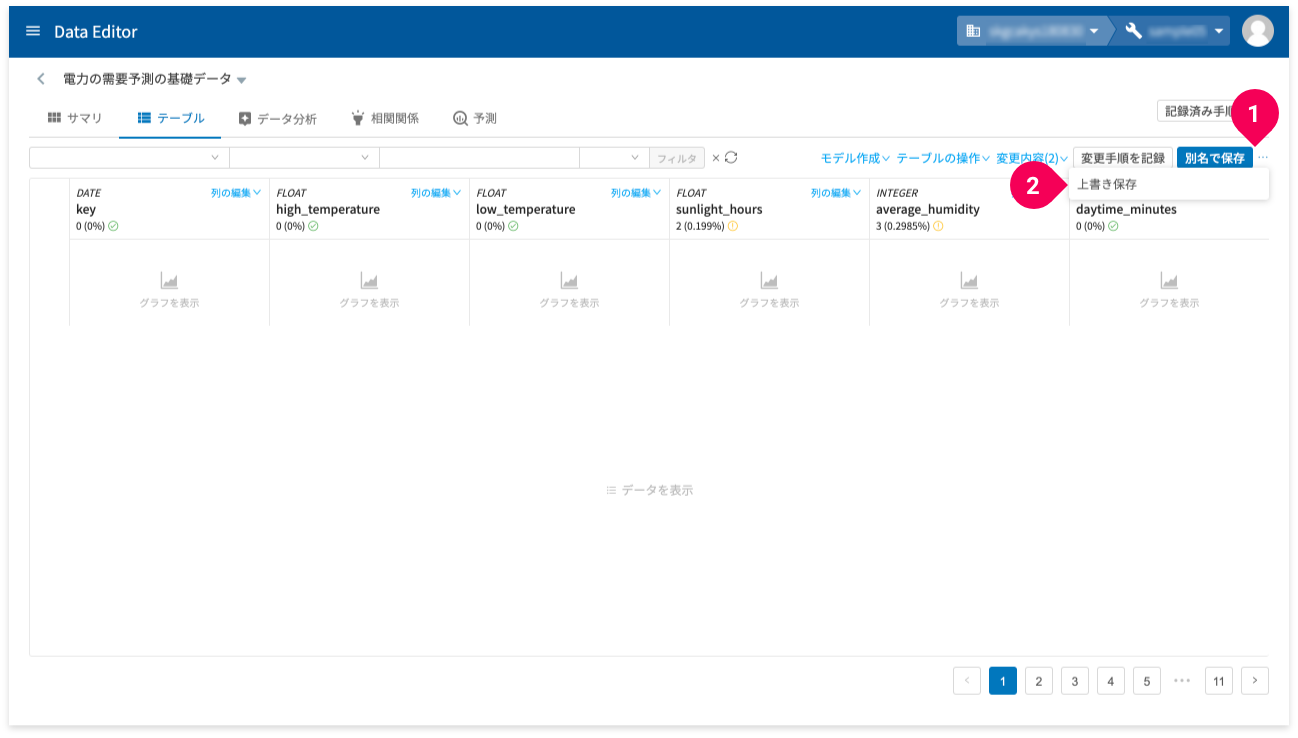
Task: Click the 記録済み手順 button
Action: pos(1200,111)
